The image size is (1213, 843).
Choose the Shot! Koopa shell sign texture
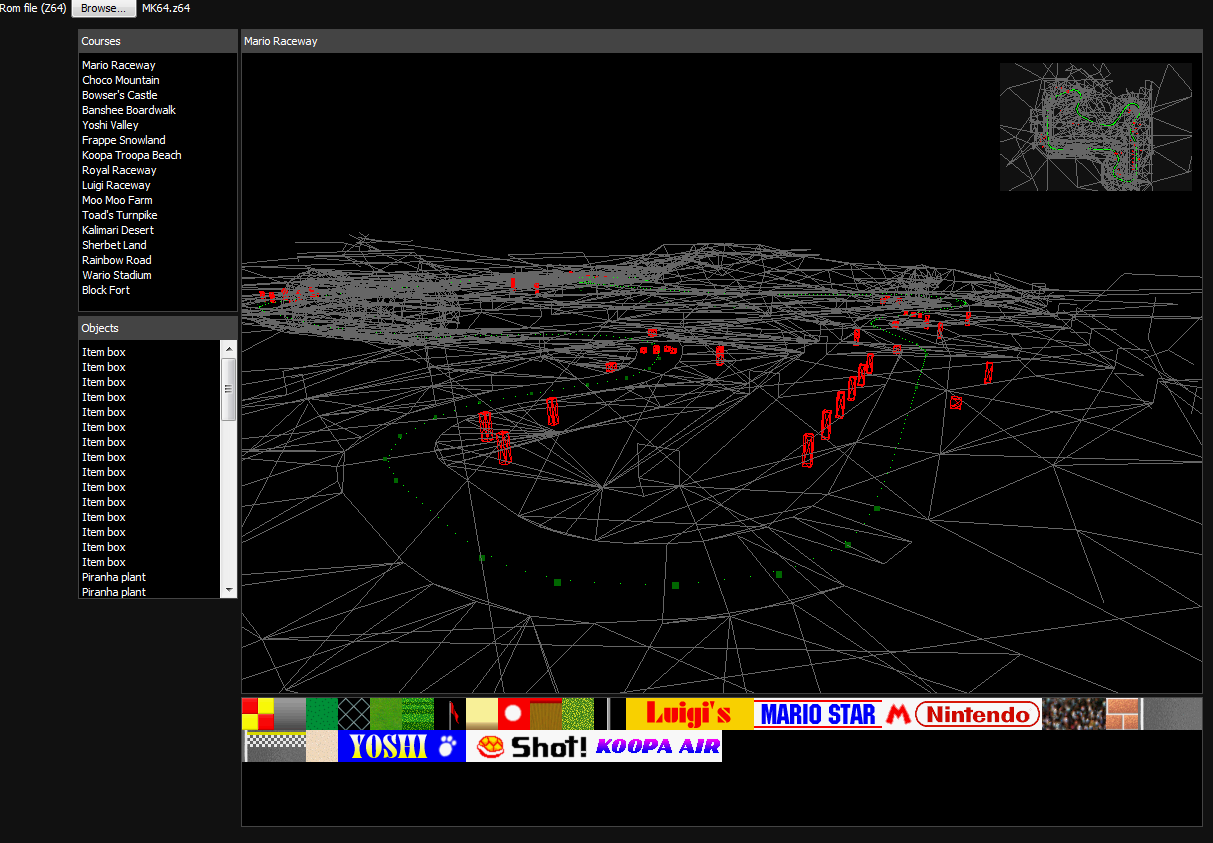pyautogui.click(x=530, y=746)
